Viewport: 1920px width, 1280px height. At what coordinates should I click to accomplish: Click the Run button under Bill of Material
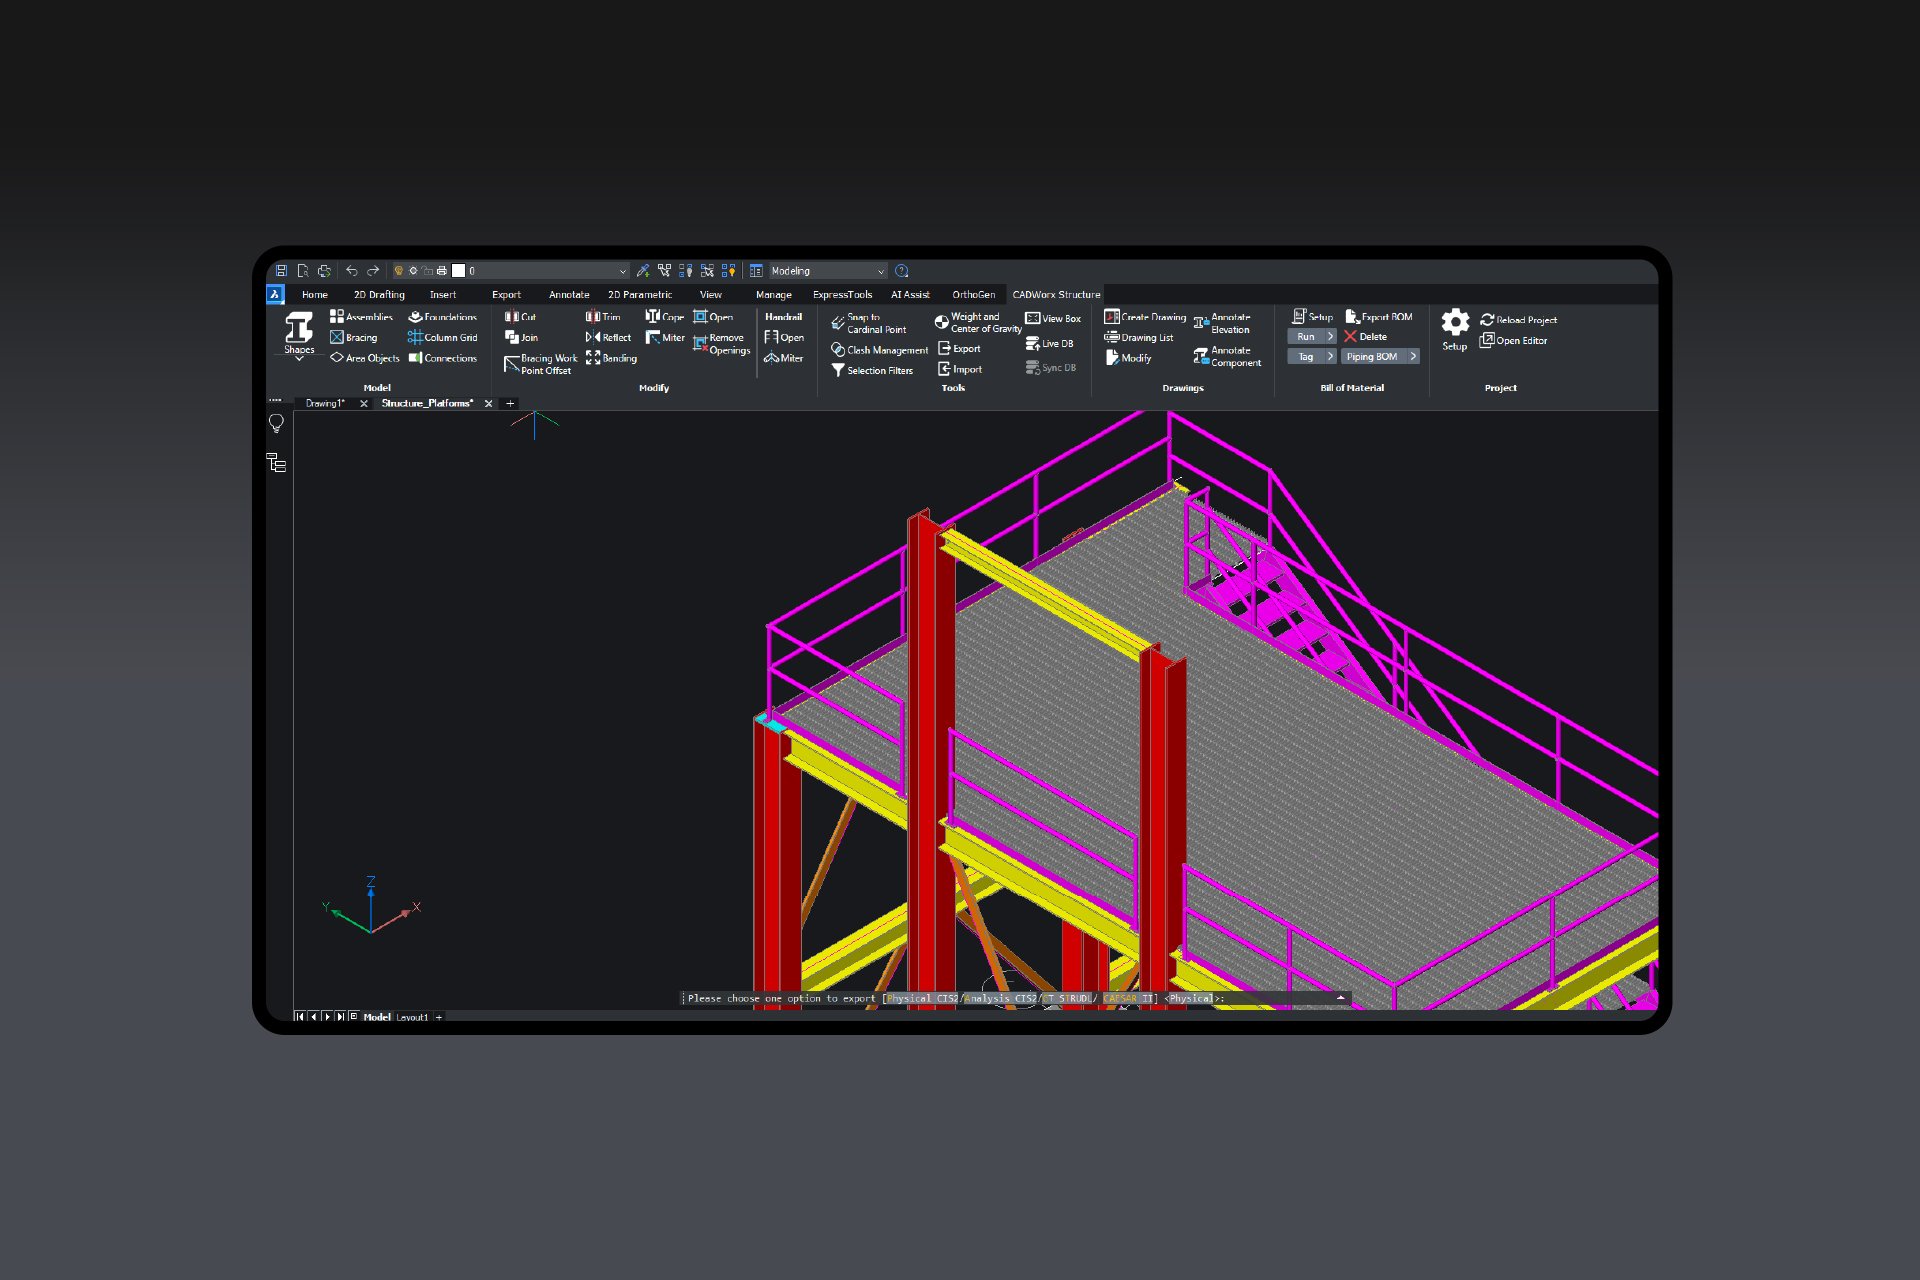click(1306, 336)
